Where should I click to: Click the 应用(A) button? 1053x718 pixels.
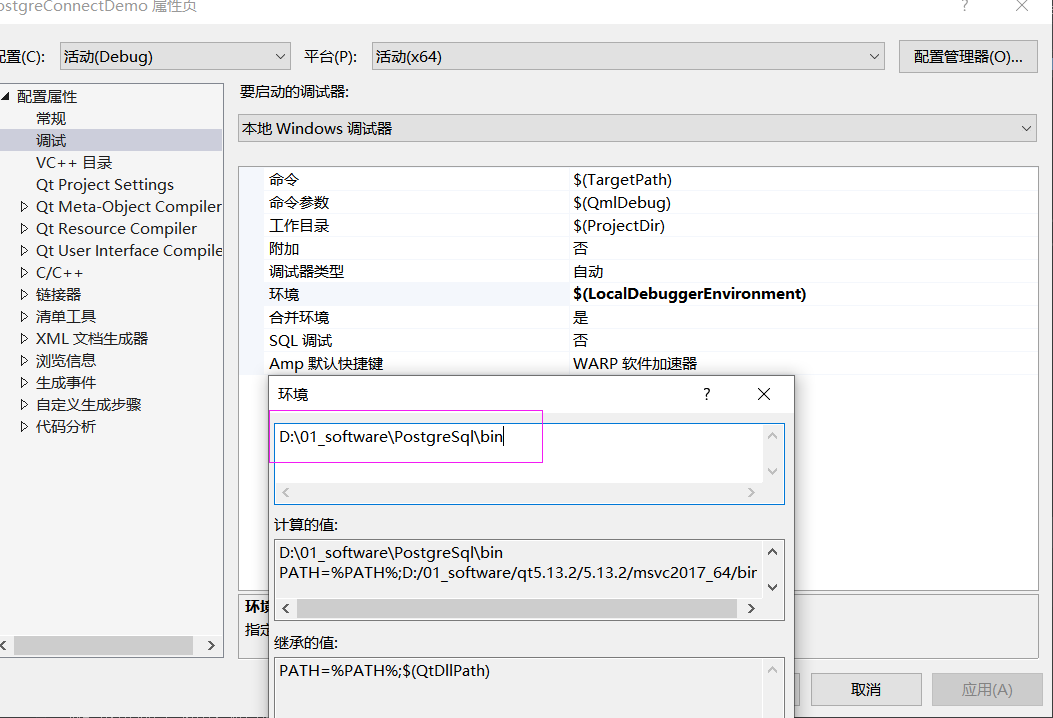987,689
